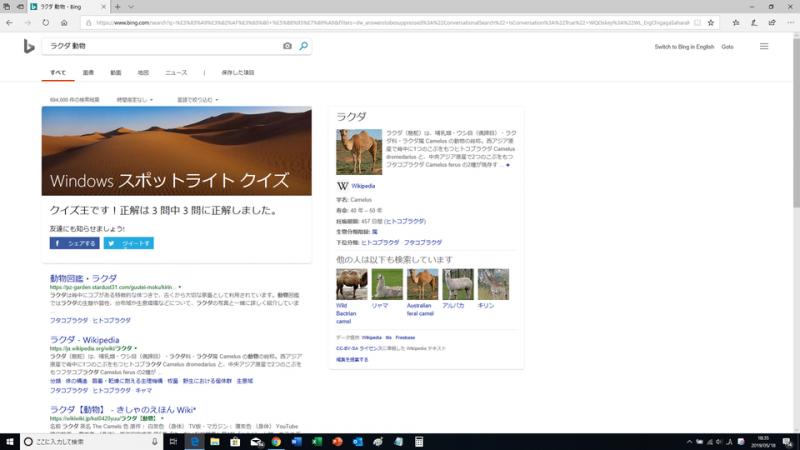Open 保存した項目 saved items
The height and width of the screenshot is (450, 800).
click(238, 72)
